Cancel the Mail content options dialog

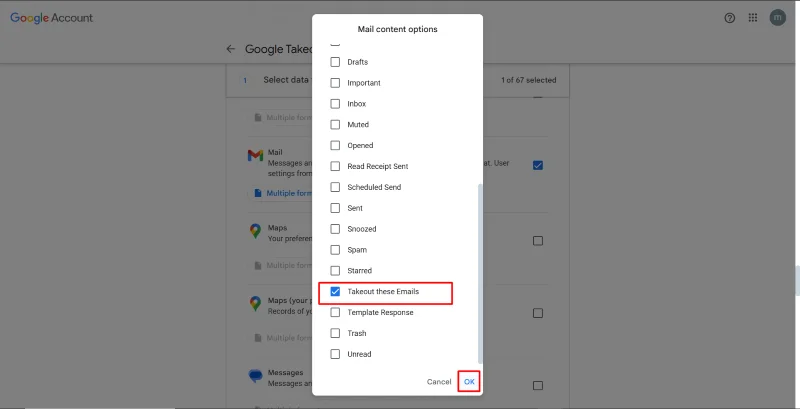tap(439, 381)
